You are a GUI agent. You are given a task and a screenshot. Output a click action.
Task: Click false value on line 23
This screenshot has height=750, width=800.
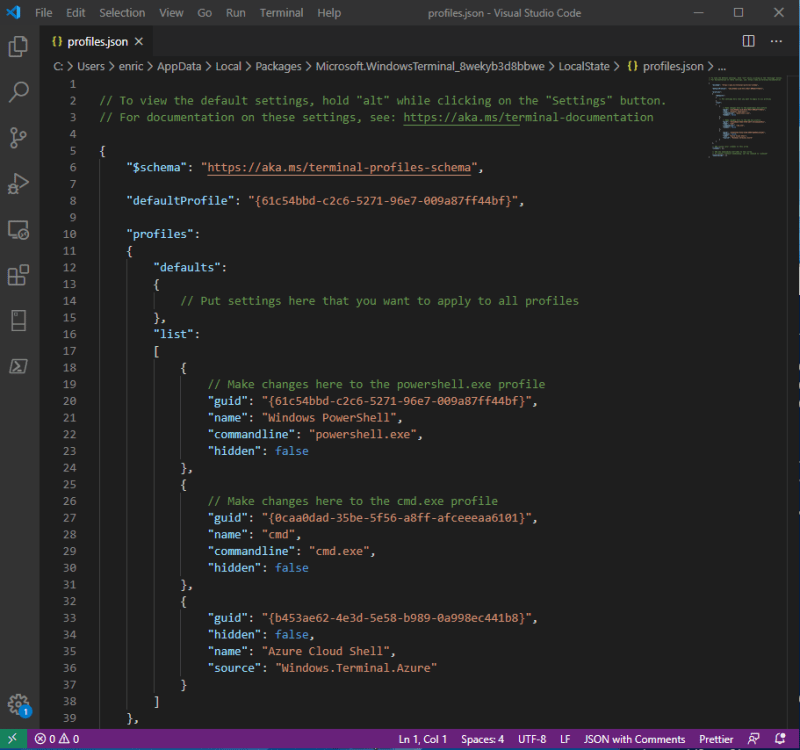[x=292, y=451]
